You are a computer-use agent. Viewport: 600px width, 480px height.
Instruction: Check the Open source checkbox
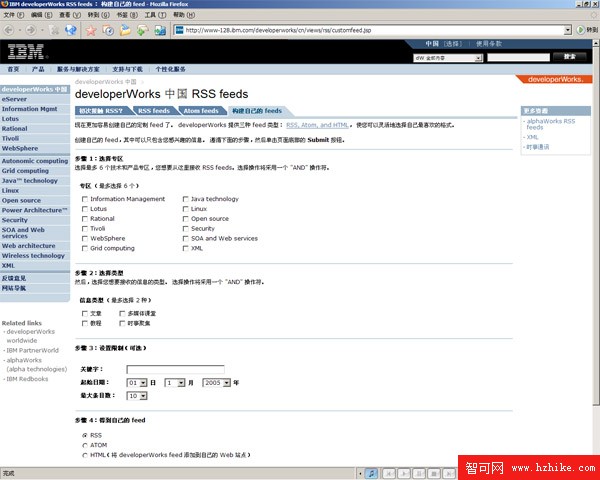point(185,219)
